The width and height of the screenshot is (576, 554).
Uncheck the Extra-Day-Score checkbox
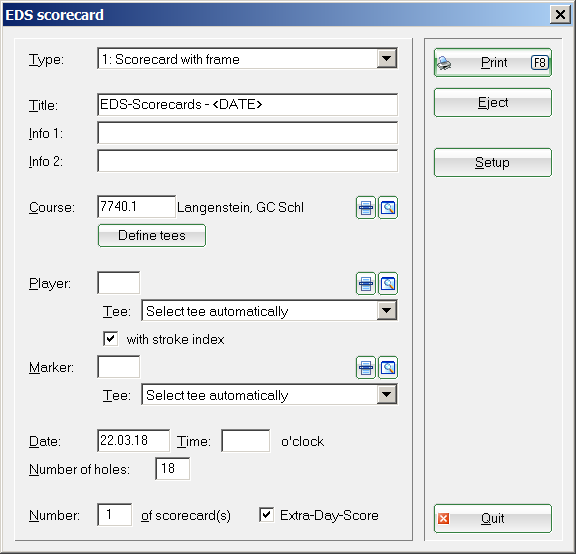coord(266,515)
